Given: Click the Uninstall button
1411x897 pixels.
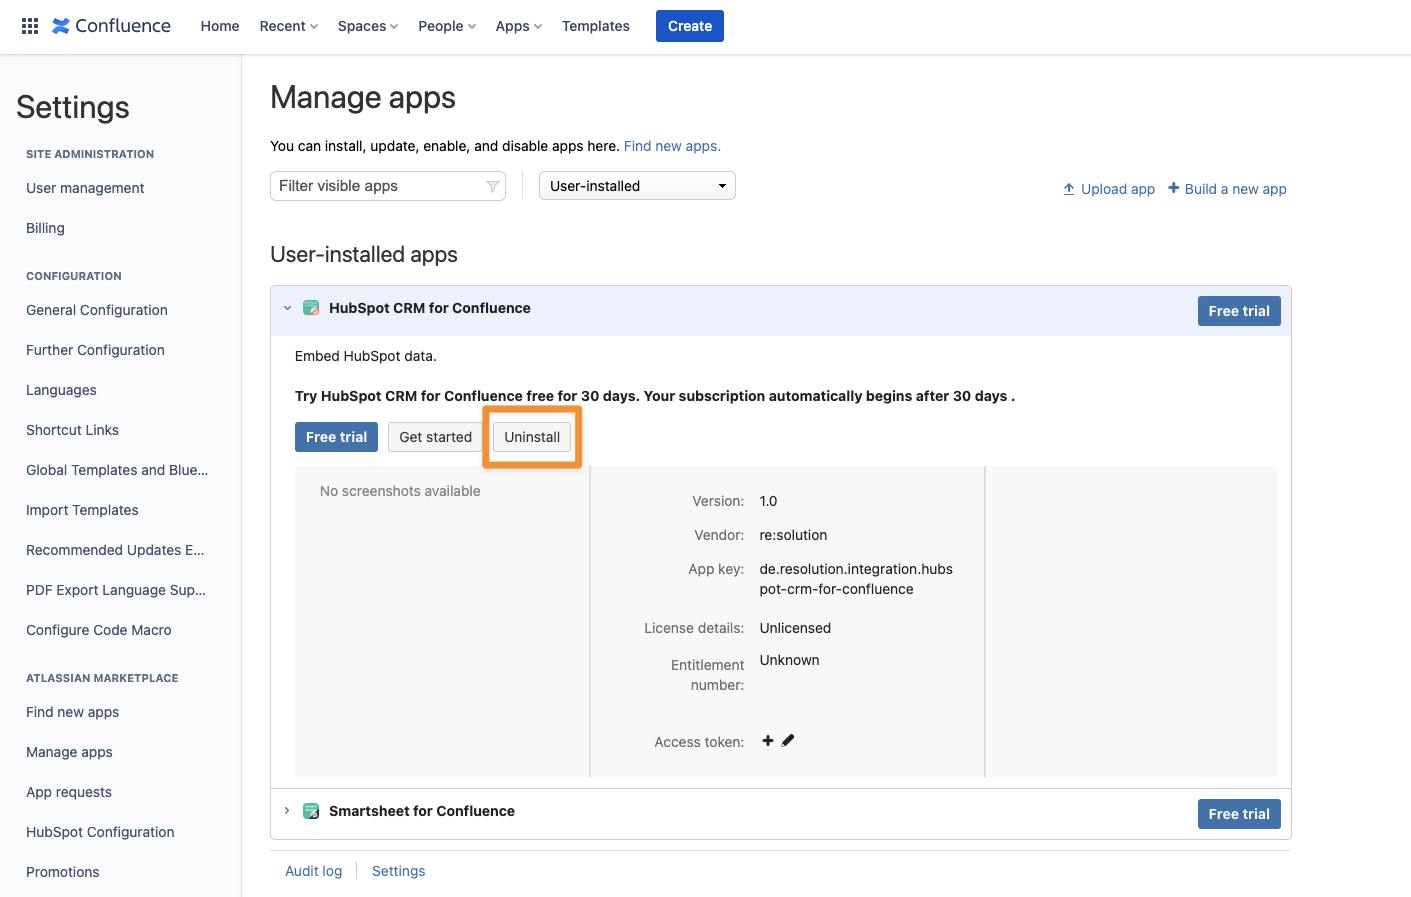Looking at the screenshot, I should click(x=532, y=437).
